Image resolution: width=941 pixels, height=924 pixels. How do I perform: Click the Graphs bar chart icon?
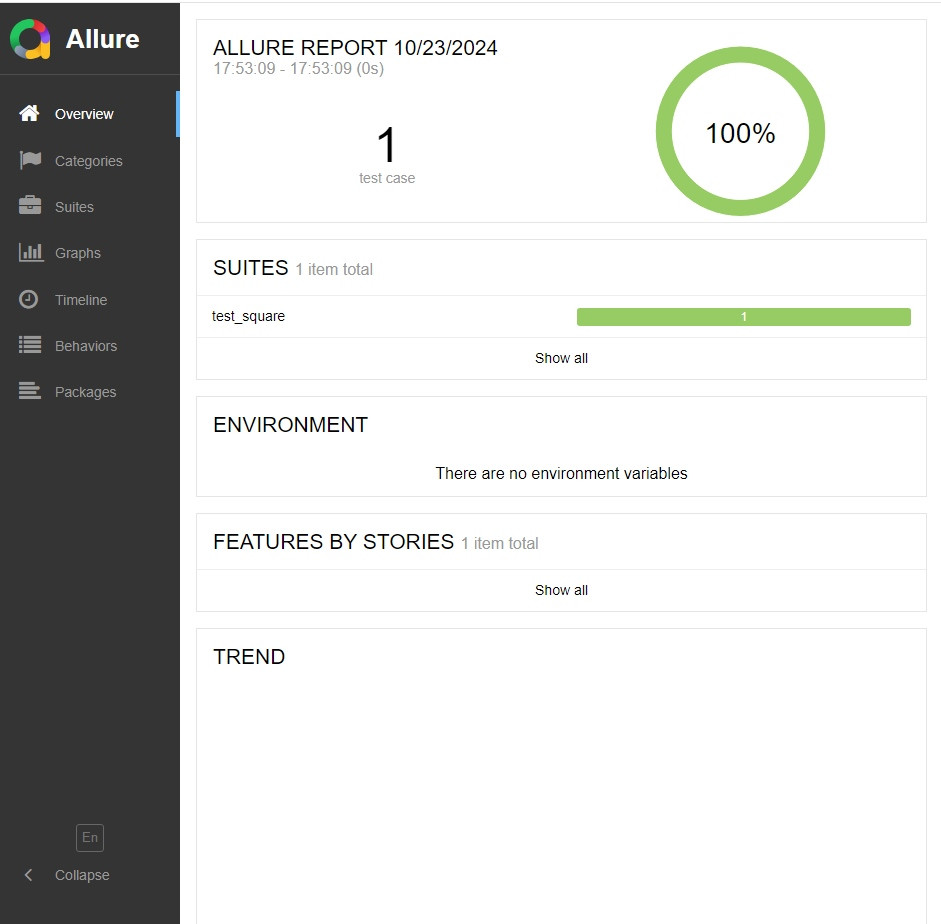31,253
